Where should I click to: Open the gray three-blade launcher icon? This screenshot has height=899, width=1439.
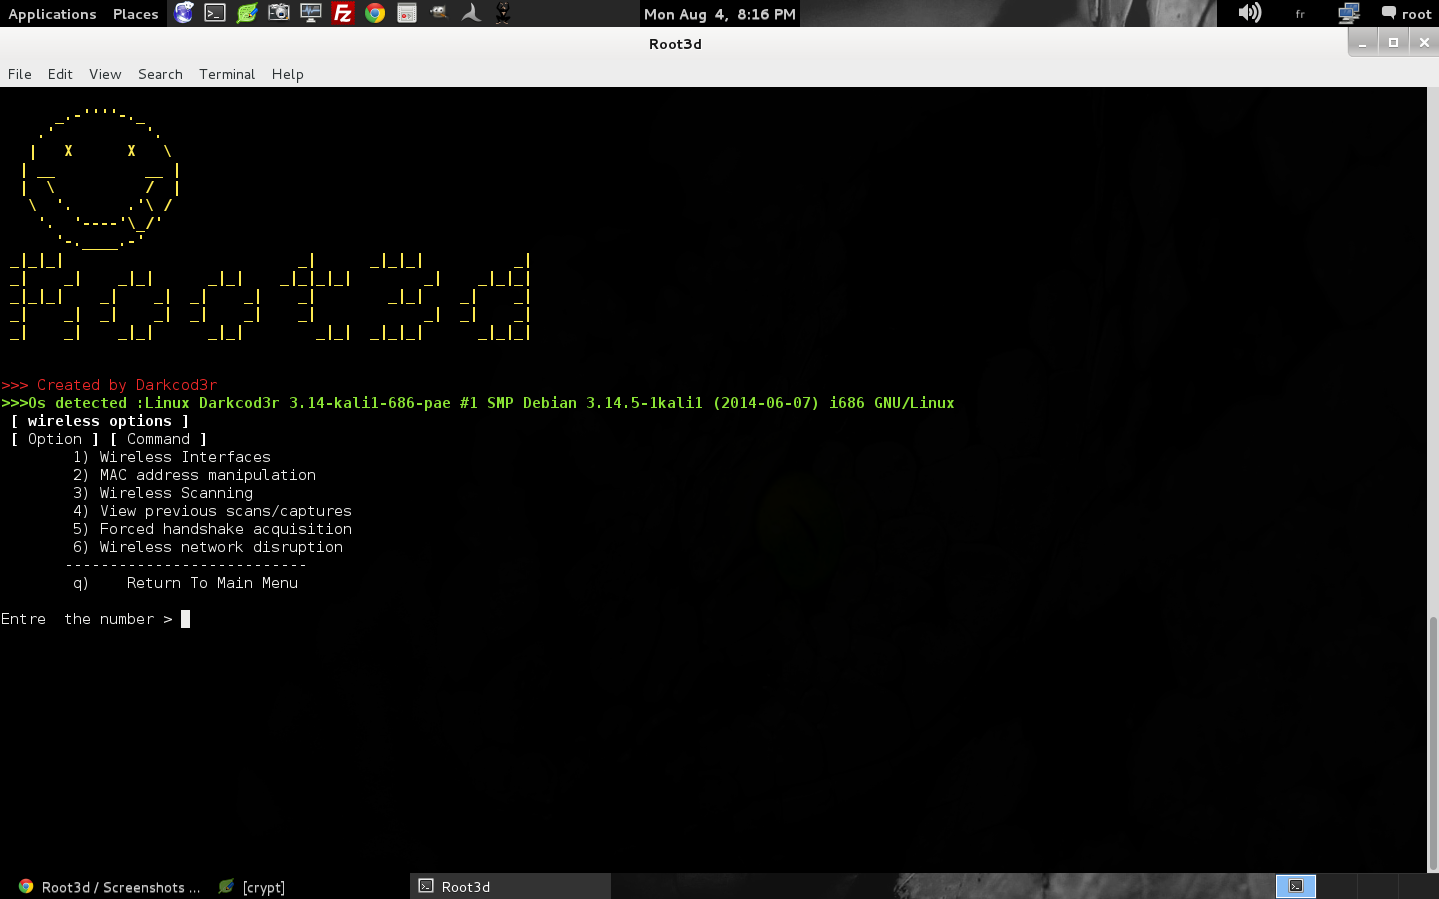[471, 13]
